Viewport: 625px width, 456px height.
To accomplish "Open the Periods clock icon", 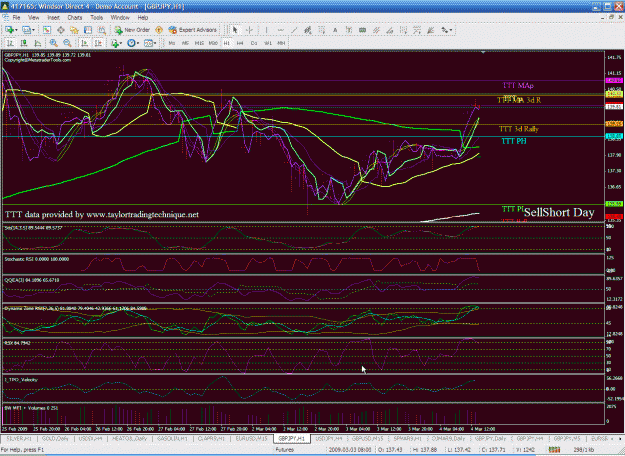I will [x=131, y=43].
